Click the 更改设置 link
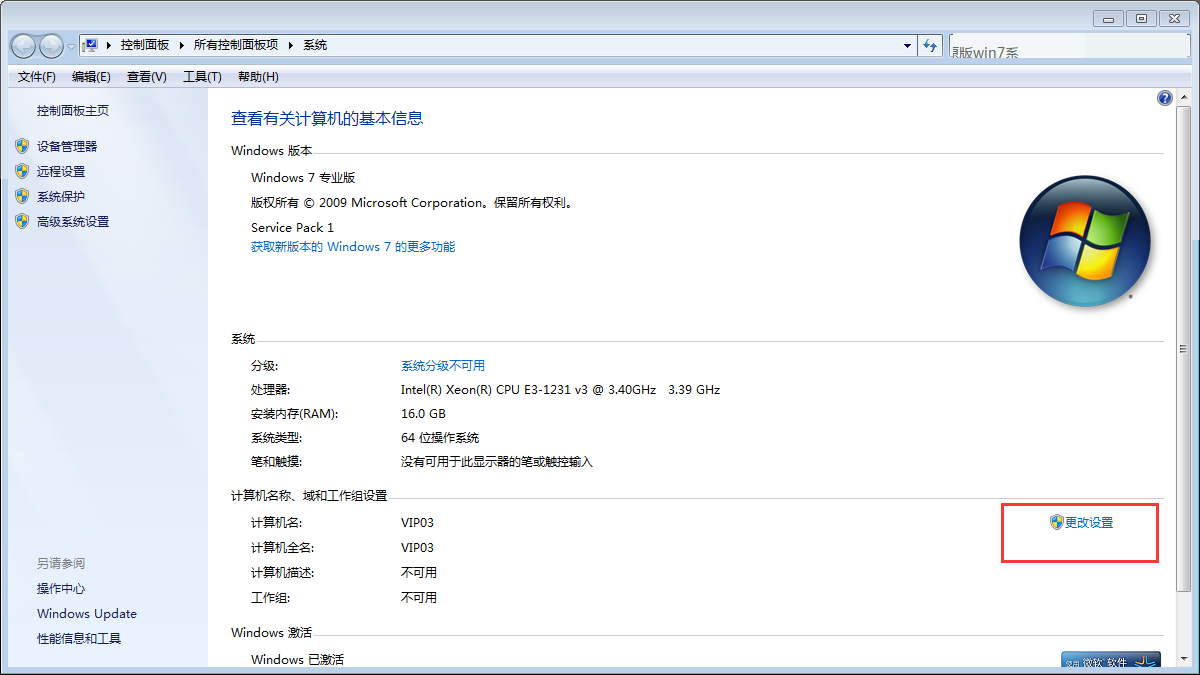This screenshot has width=1200, height=675. click(x=1088, y=522)
